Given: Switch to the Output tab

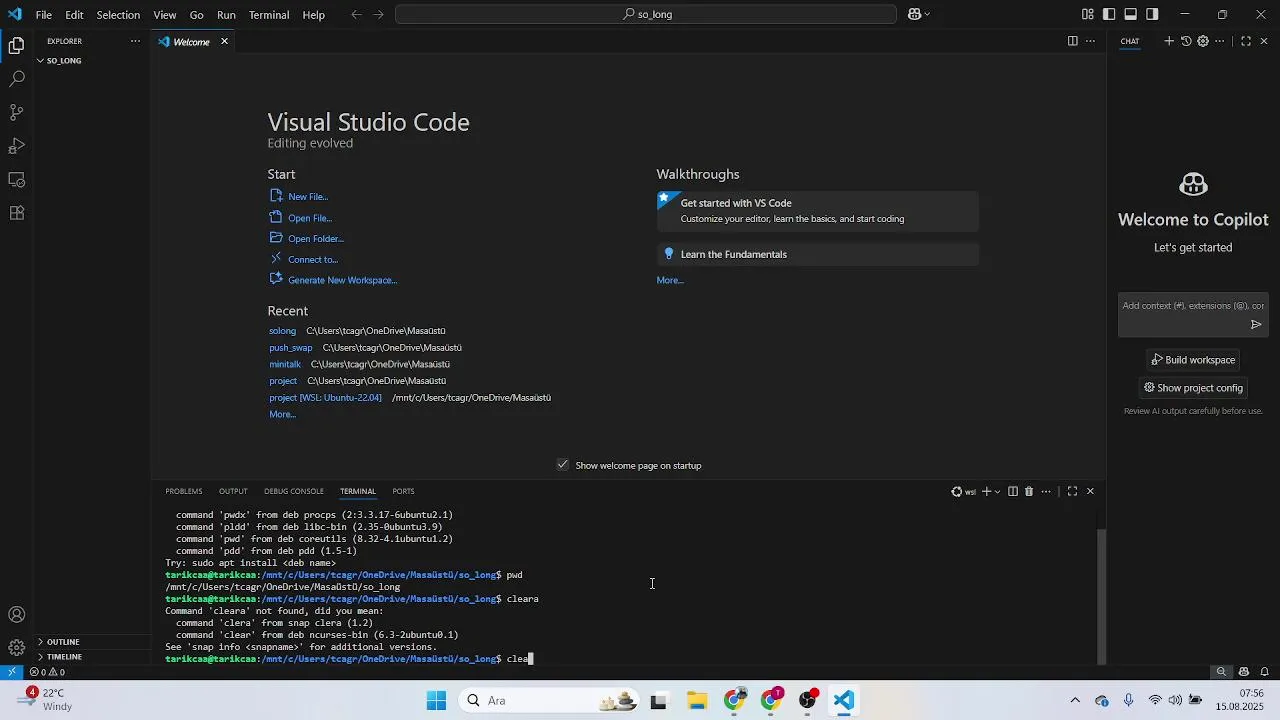Looking at the screenshot, I should [x=233, y=491].
